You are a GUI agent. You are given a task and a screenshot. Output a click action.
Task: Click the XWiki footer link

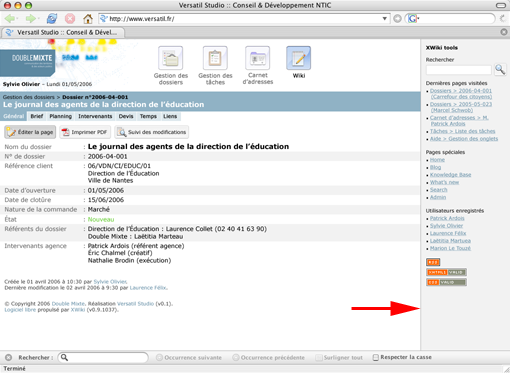pyautogui.click(x=78, y=310)
